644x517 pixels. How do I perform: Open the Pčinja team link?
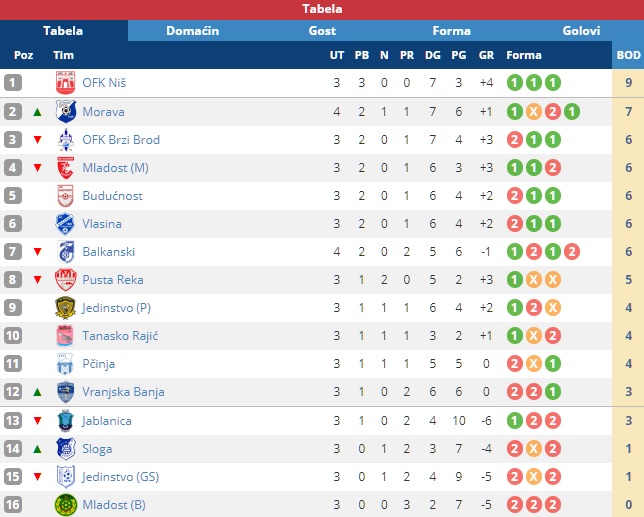[x=99, y=364]
